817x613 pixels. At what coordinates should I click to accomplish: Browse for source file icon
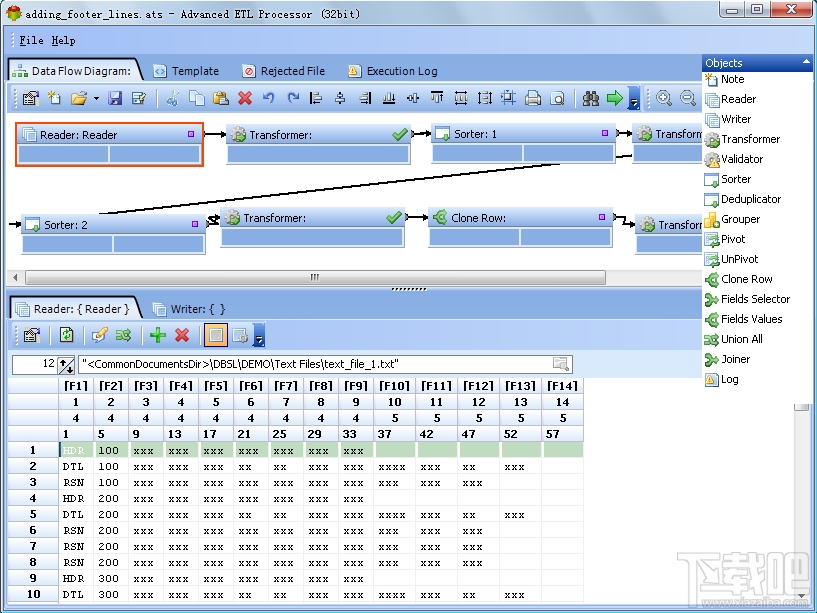click(561, 364)
